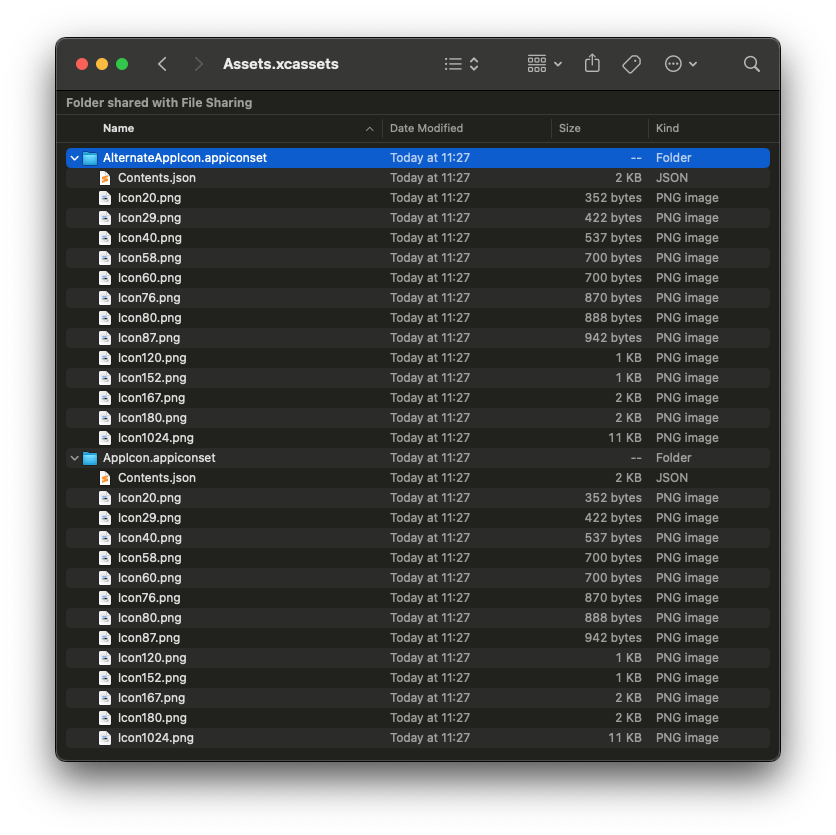This screenshot has height=835, width=836.
Task: Select Icon58.png in the AlternateAppIcon folder
Action: (x=418, y=258)
